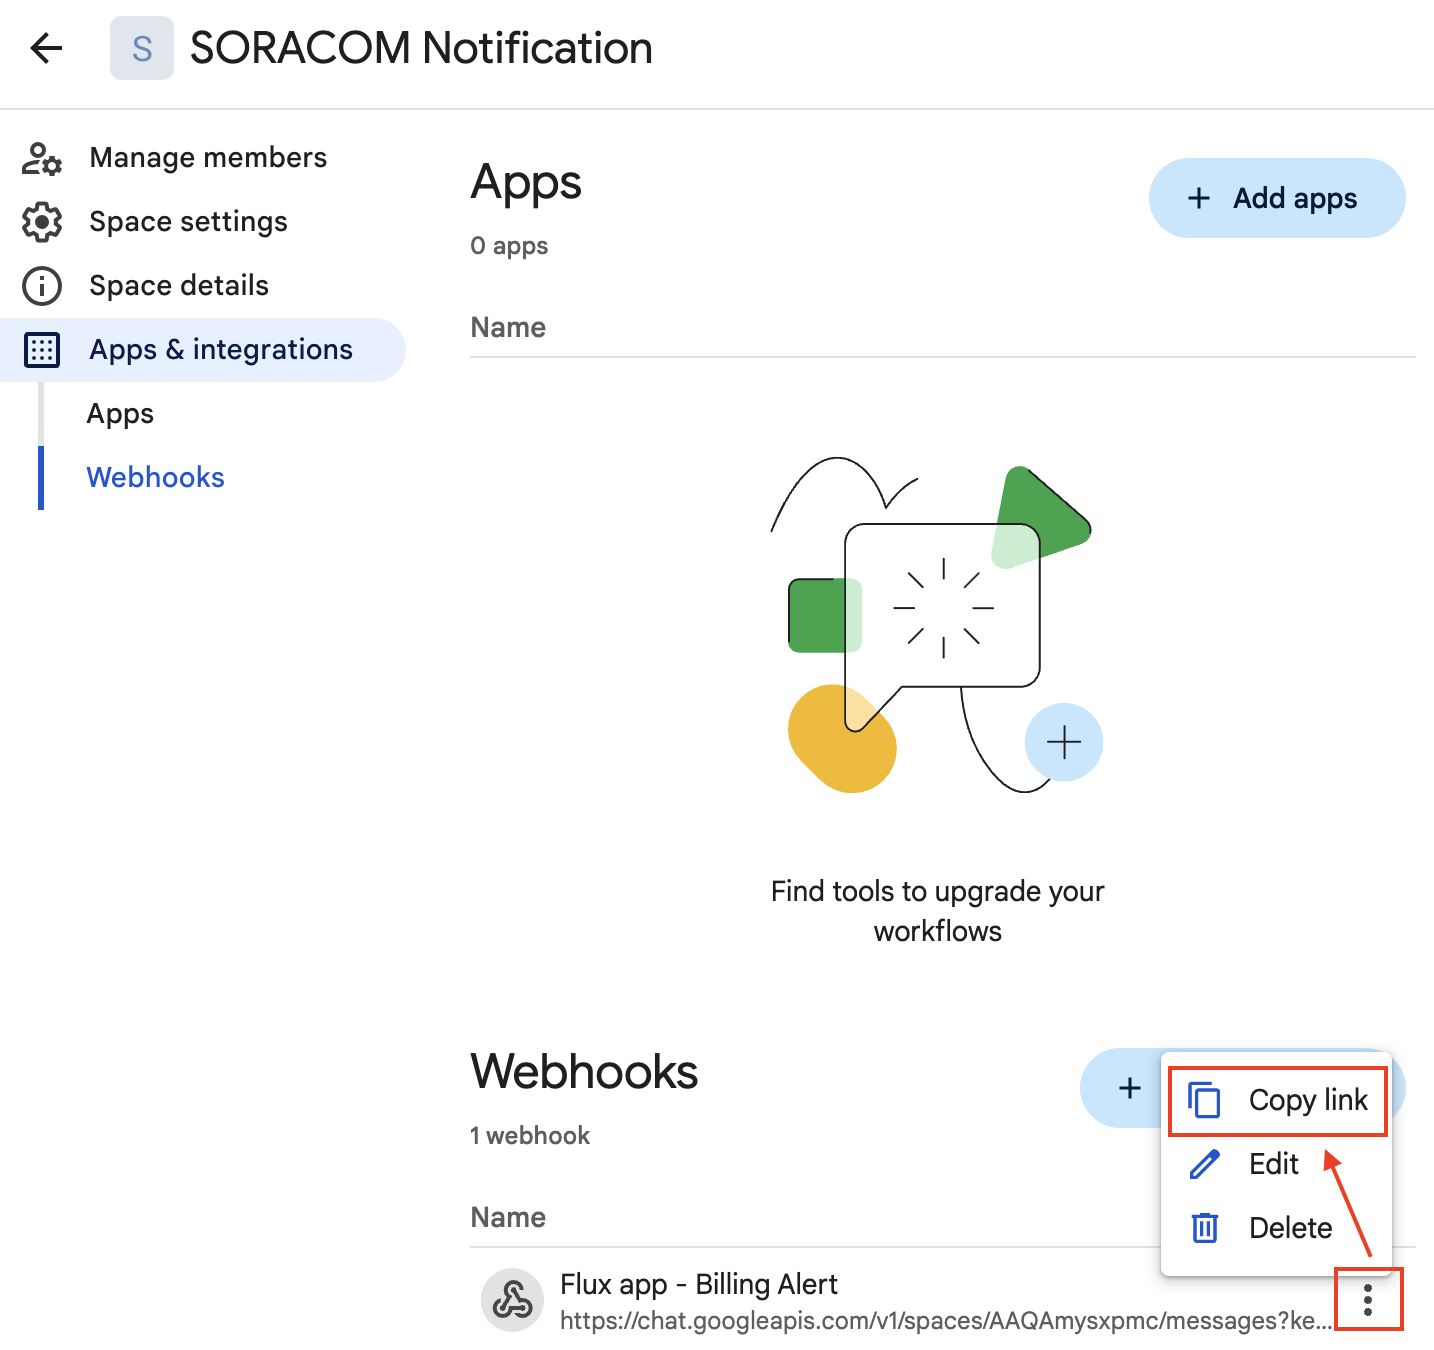
Task: Click the Flux app webhook icon
Action: click(513, 1300)
